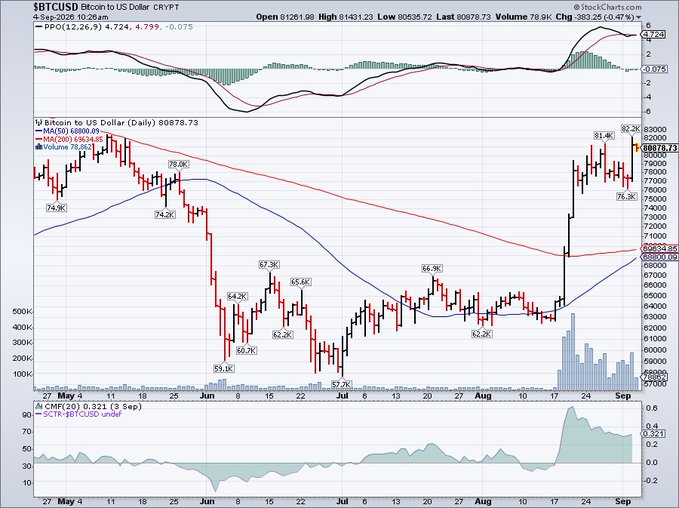Click the MA(50) 68800.09 legend text
Image resolution: width=679 pixels, height=508 pixels.
point(71,131)
